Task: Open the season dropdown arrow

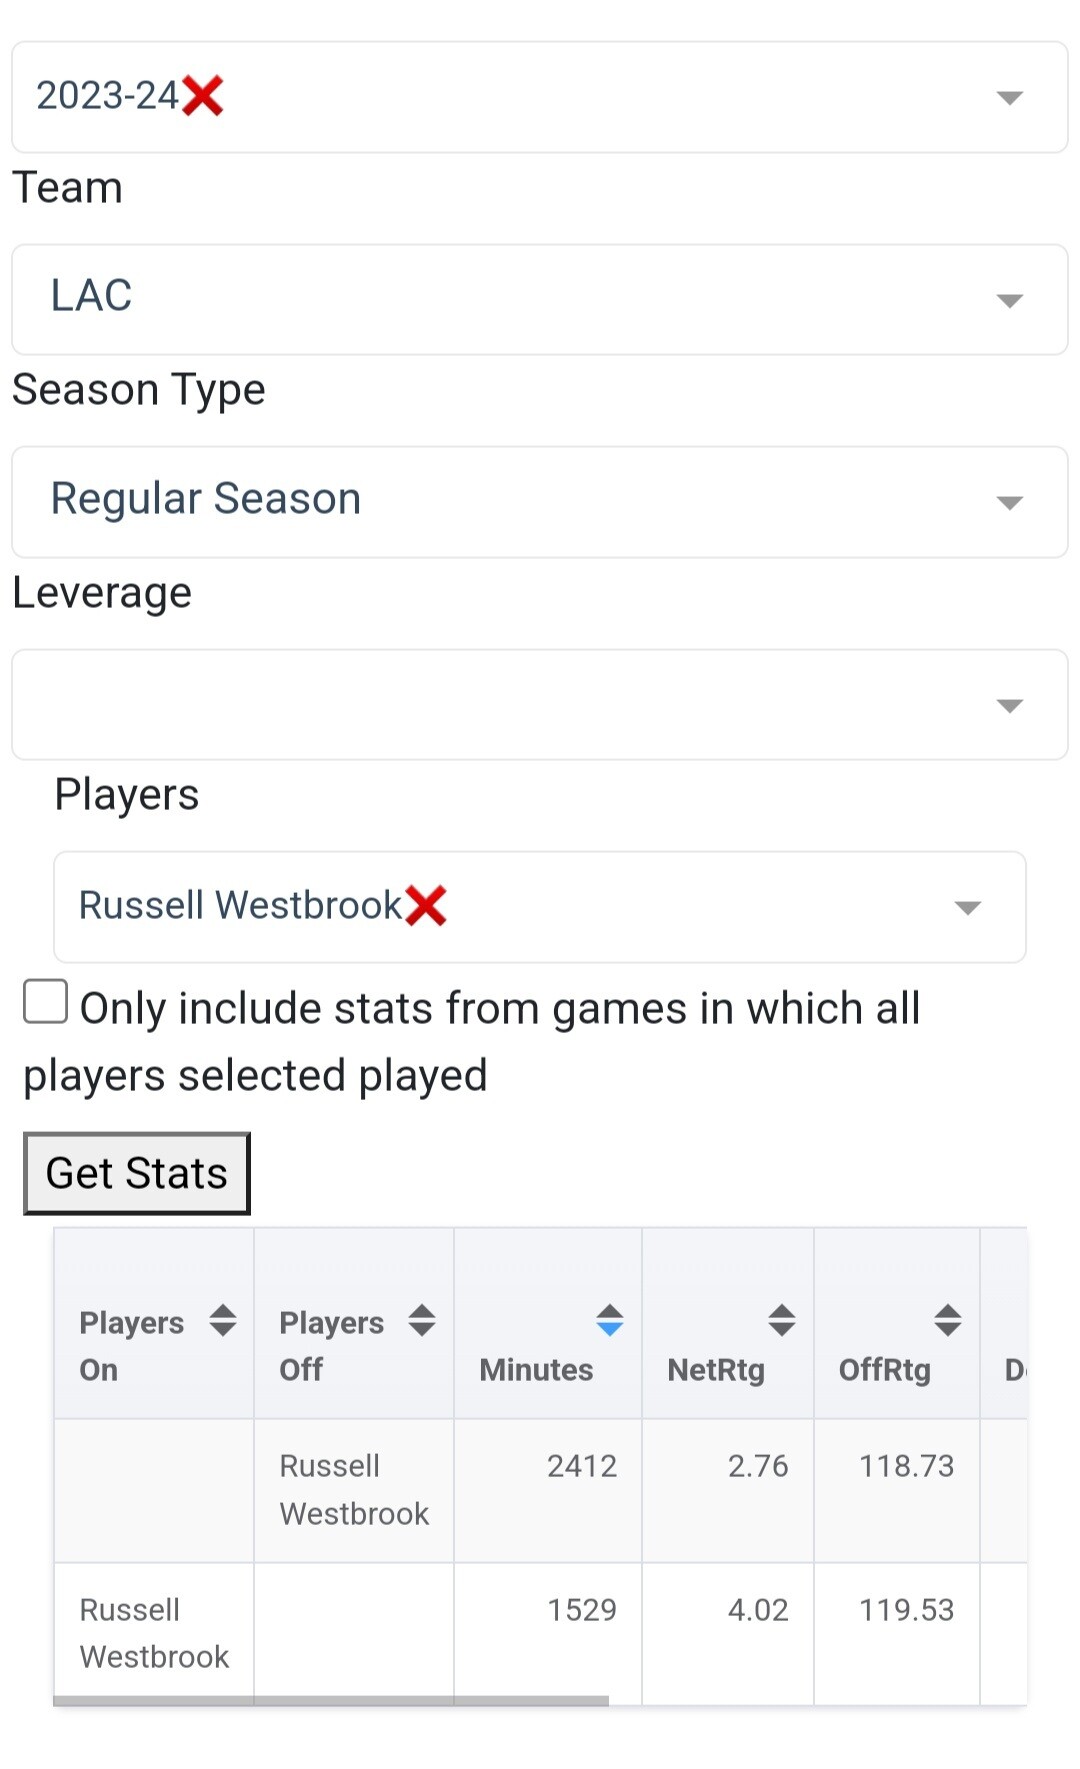Action: pos(1009,98)
